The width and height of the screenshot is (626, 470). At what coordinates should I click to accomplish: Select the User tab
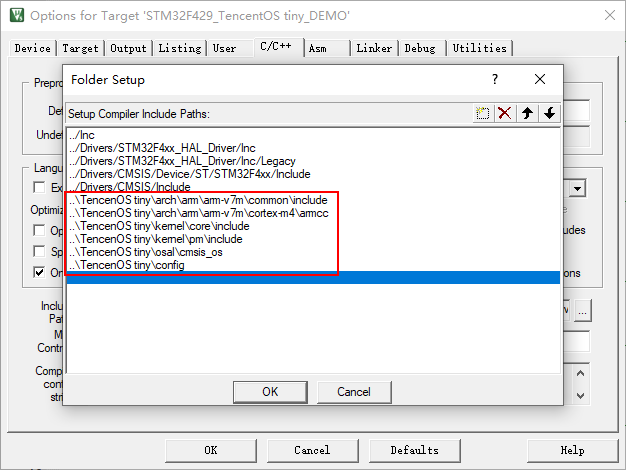click(x=224, y=48)
